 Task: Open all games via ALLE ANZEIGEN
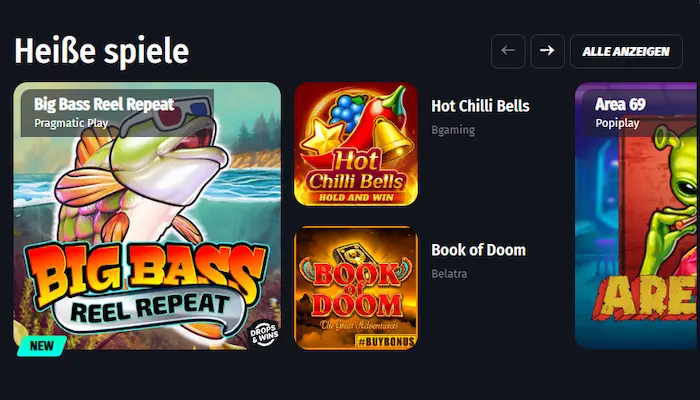pos(626,51)
